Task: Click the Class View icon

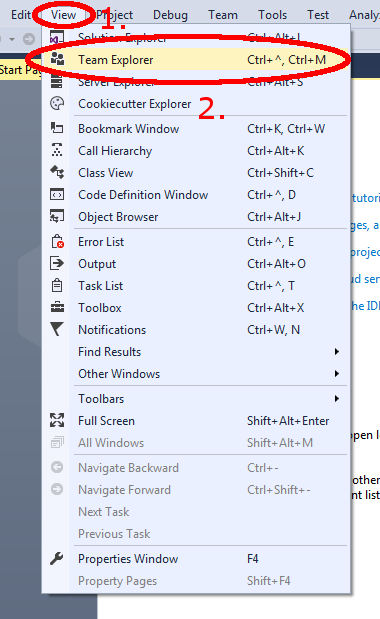Action: click(57, 173)
